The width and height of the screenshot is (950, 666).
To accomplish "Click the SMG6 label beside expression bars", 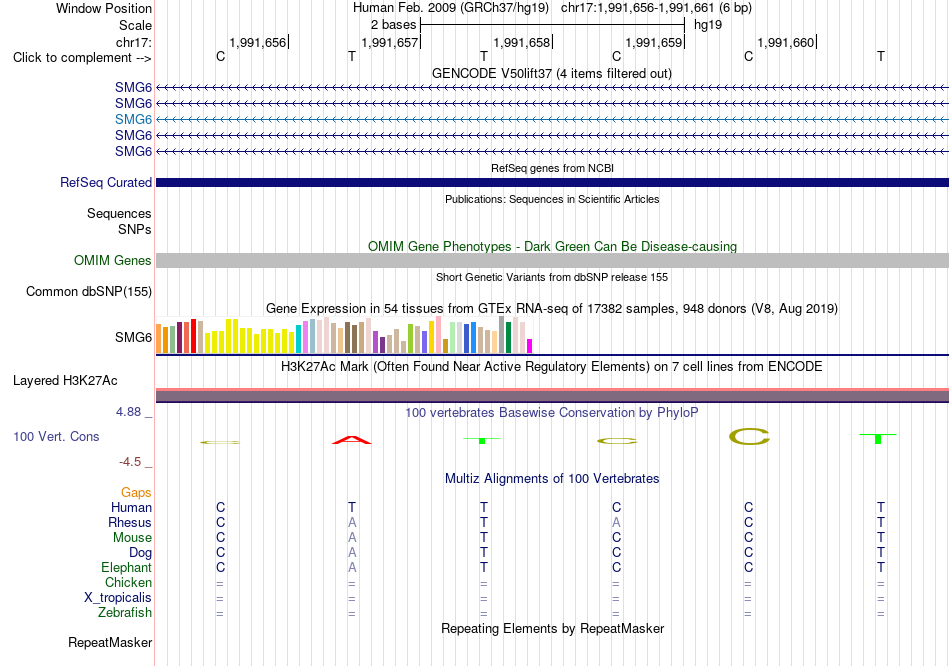I will pos(133,337).
